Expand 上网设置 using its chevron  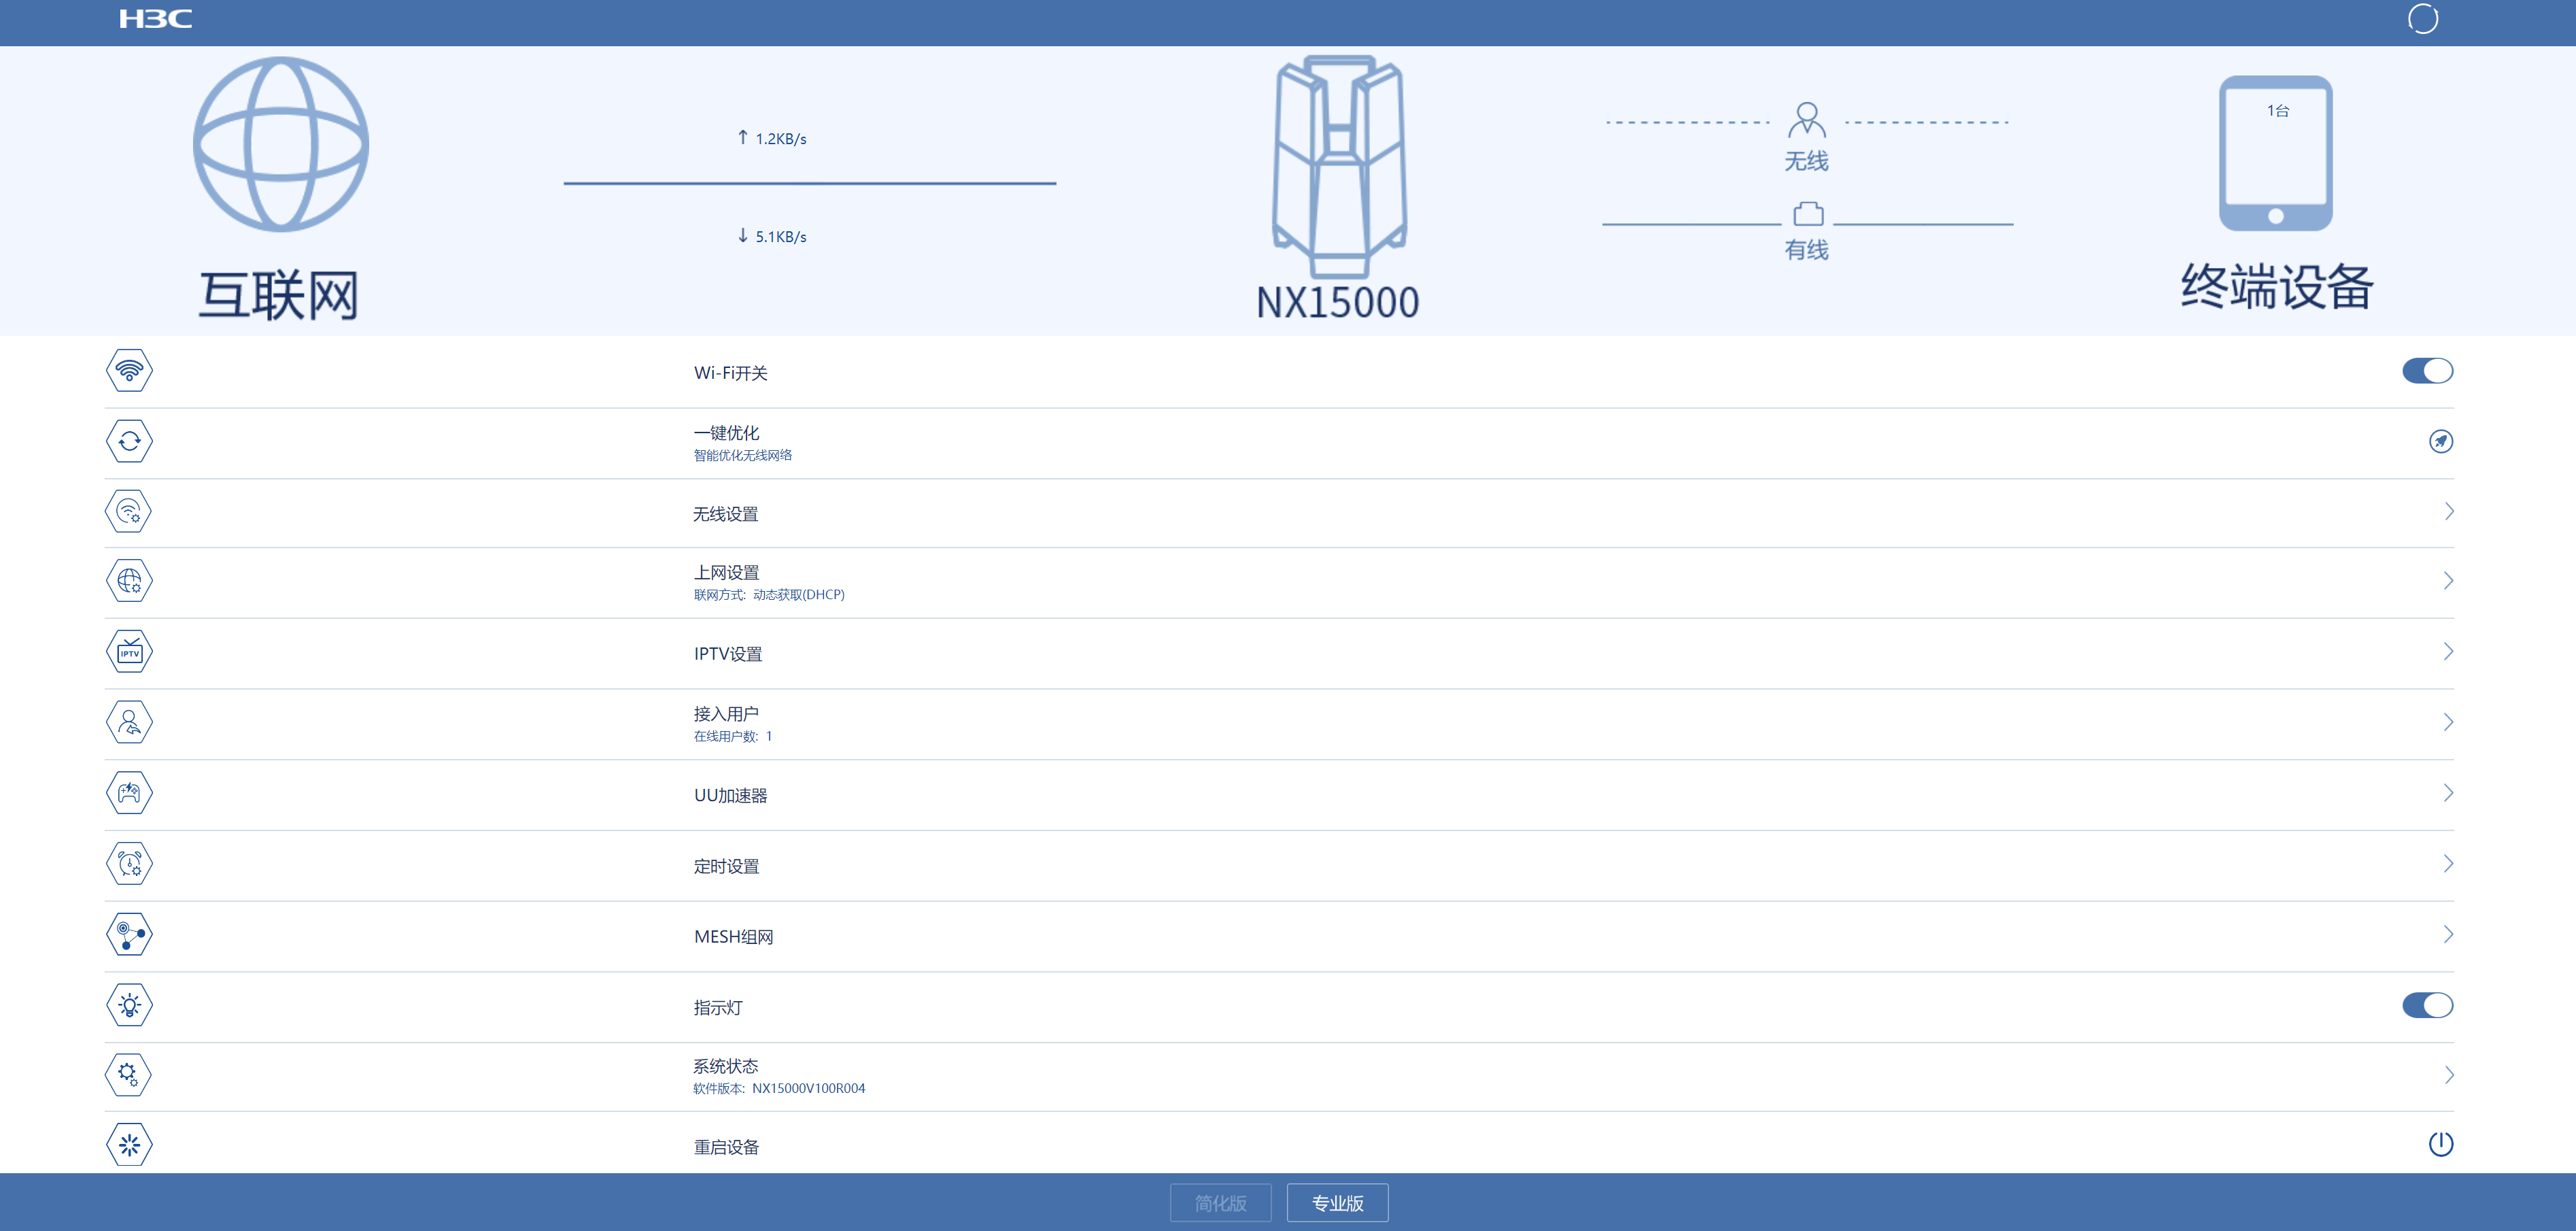pos(2448,581)
